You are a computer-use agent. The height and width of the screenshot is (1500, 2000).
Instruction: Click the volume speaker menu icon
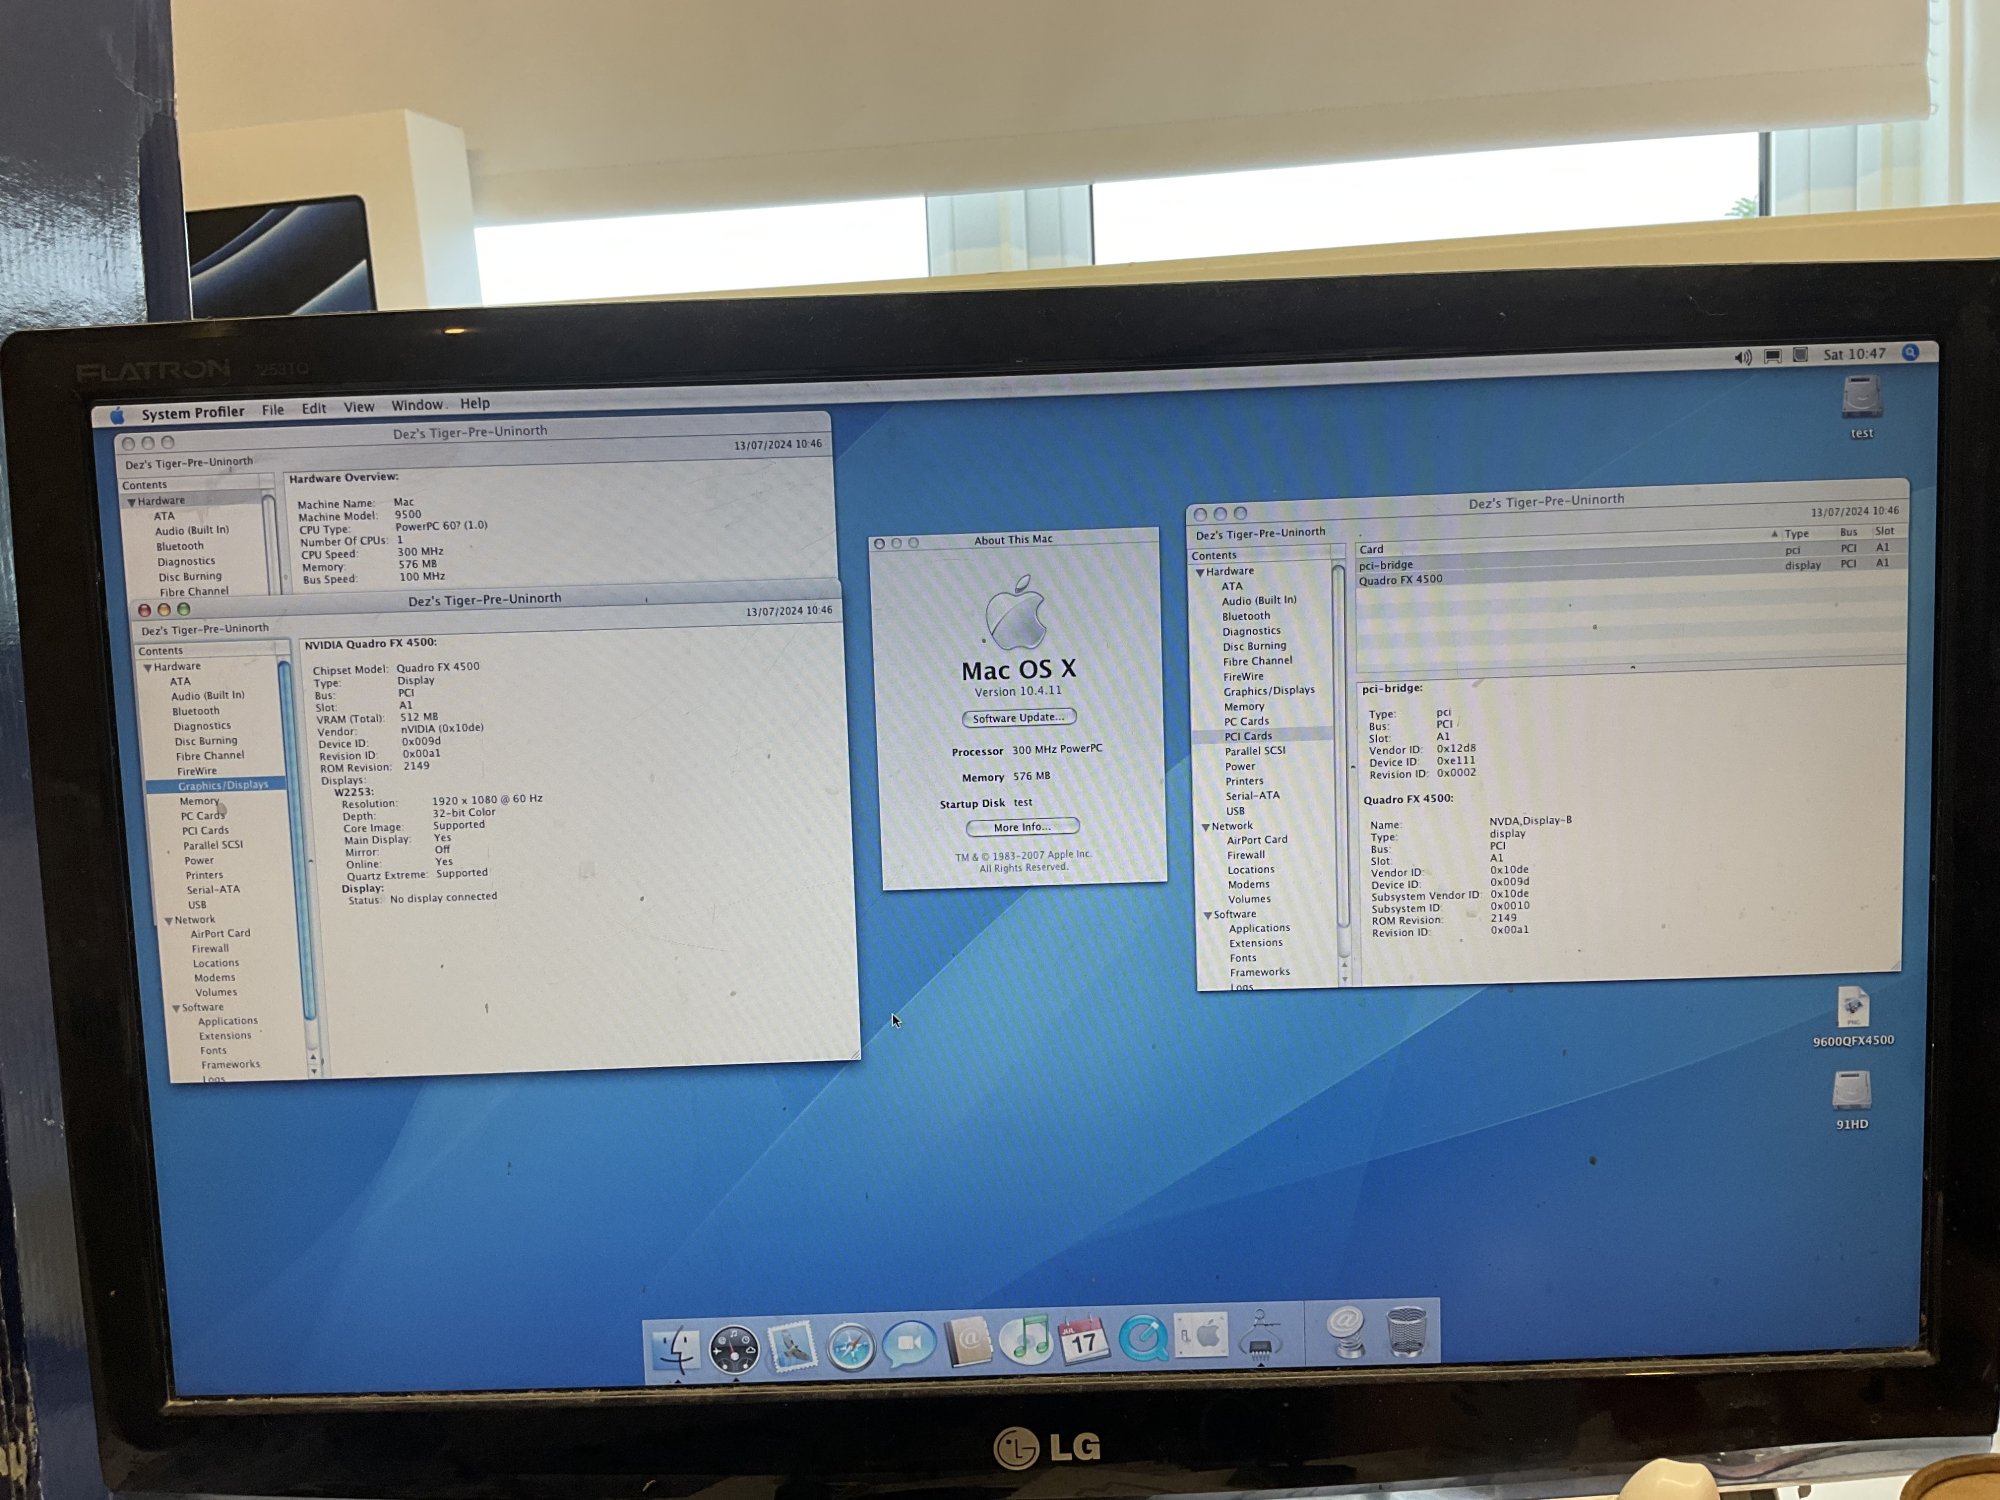(x=1743, y=357)
